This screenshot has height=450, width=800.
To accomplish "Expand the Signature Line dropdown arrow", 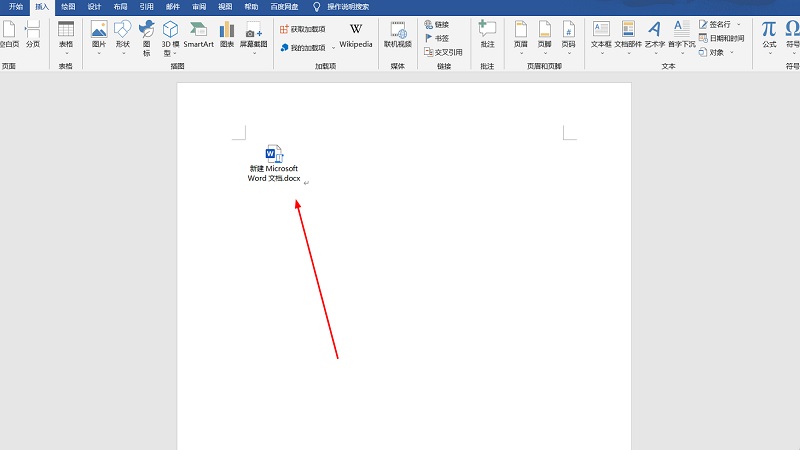I will [x=739, y=24].
